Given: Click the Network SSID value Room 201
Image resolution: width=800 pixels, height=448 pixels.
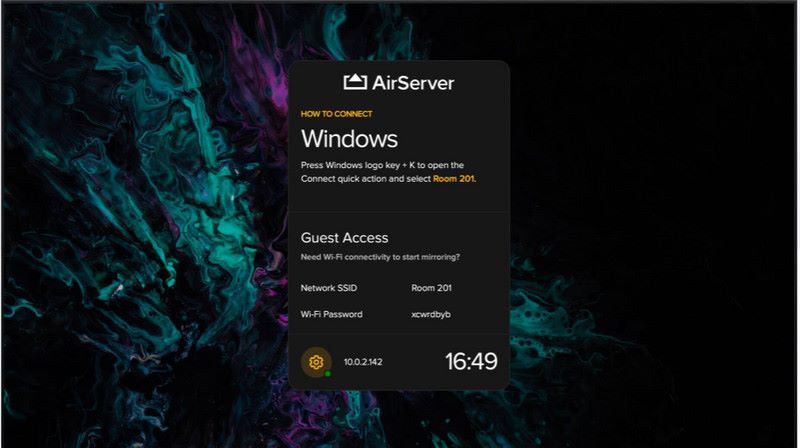Looking at the screenshot, I should coord(431,288).
